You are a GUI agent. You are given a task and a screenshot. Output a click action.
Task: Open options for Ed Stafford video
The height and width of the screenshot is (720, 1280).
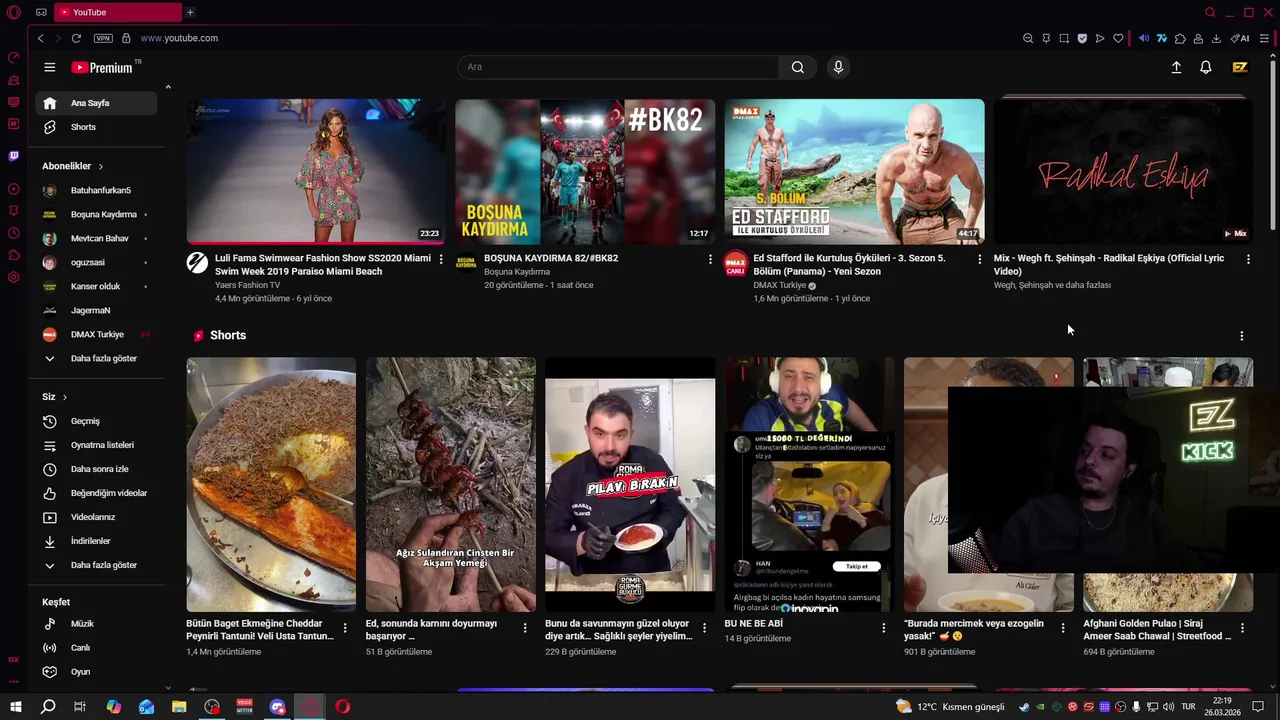click(979, 259)
